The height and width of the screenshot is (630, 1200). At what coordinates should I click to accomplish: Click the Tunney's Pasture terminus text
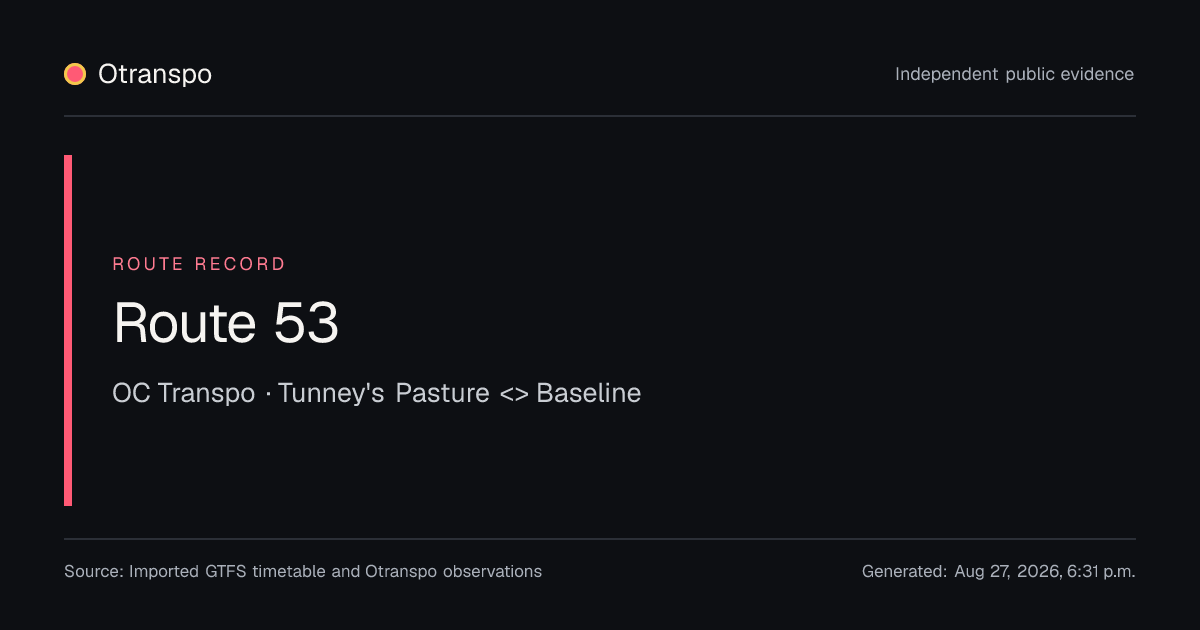383,393
